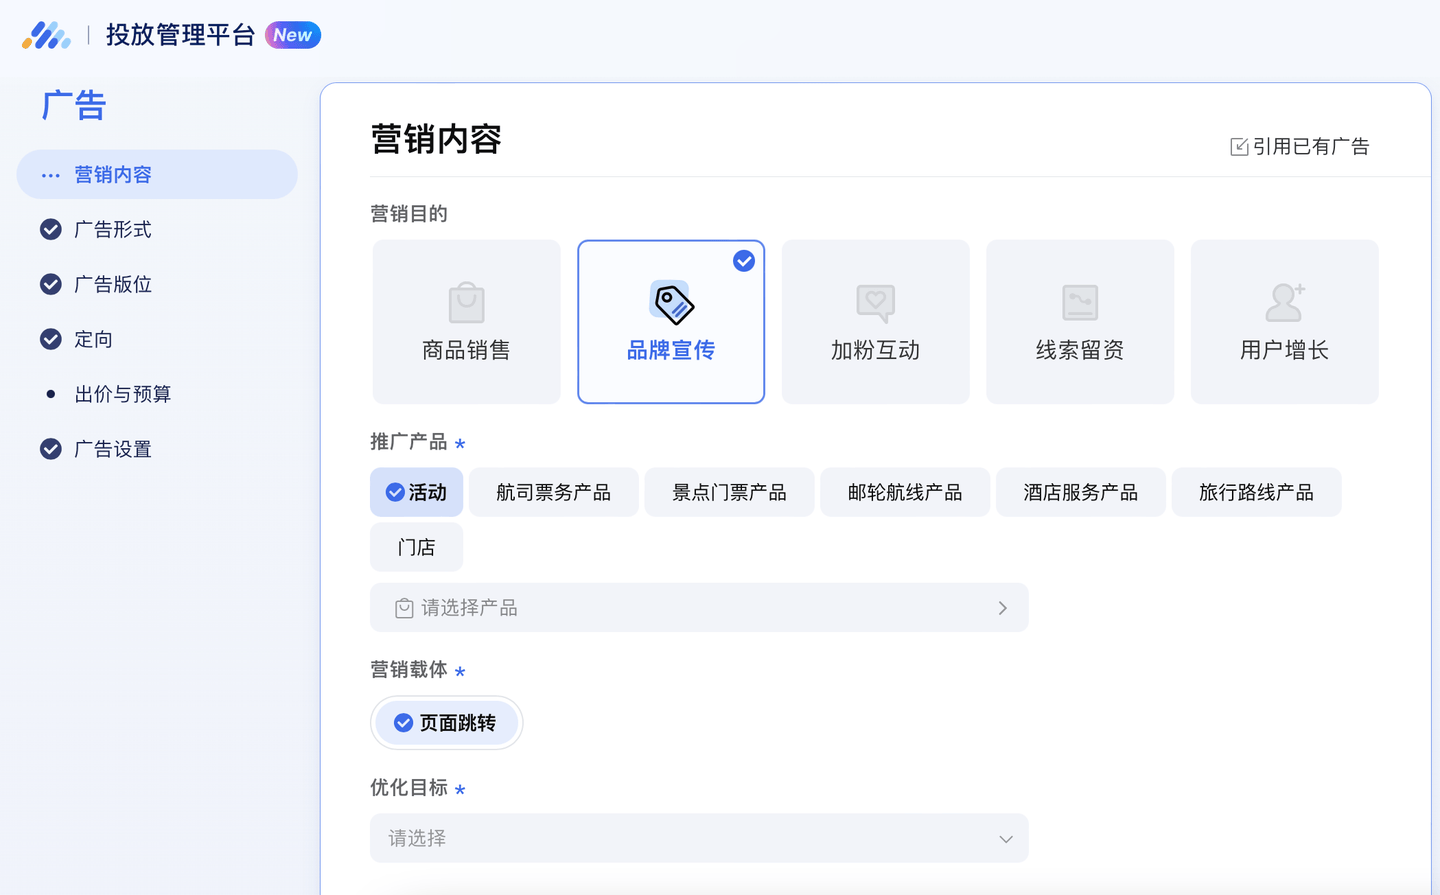Click the platform logo icon
Viewport: 1440px width, 895px height.
click(46, 36)
